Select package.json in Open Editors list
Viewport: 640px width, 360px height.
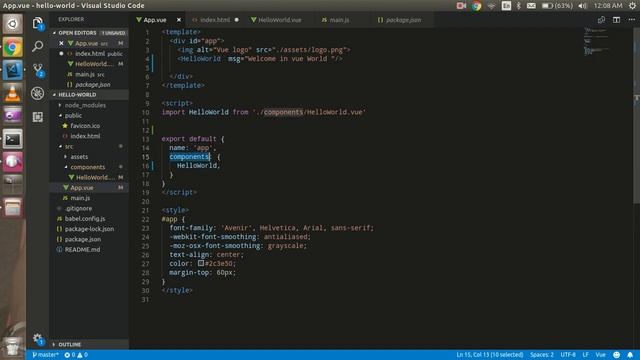coord(93,84)
